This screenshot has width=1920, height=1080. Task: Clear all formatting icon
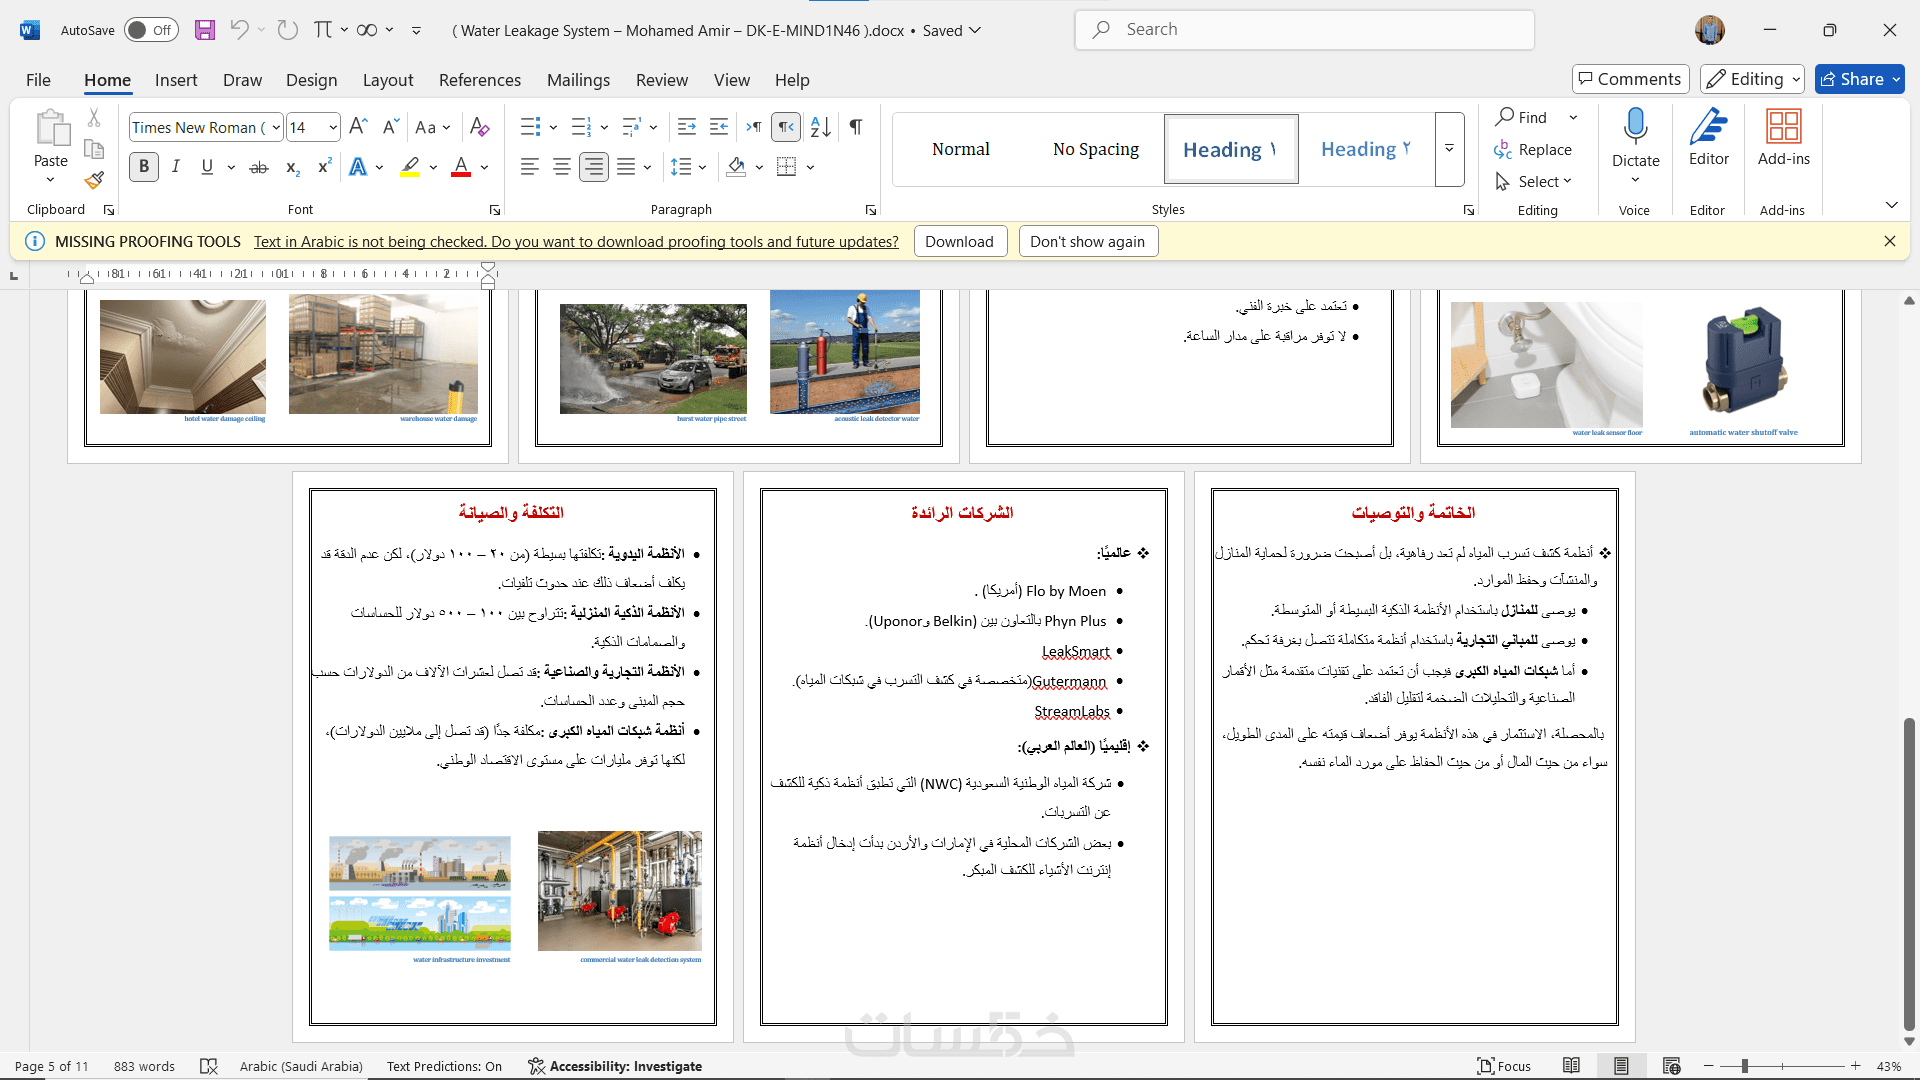click(479, 127)
